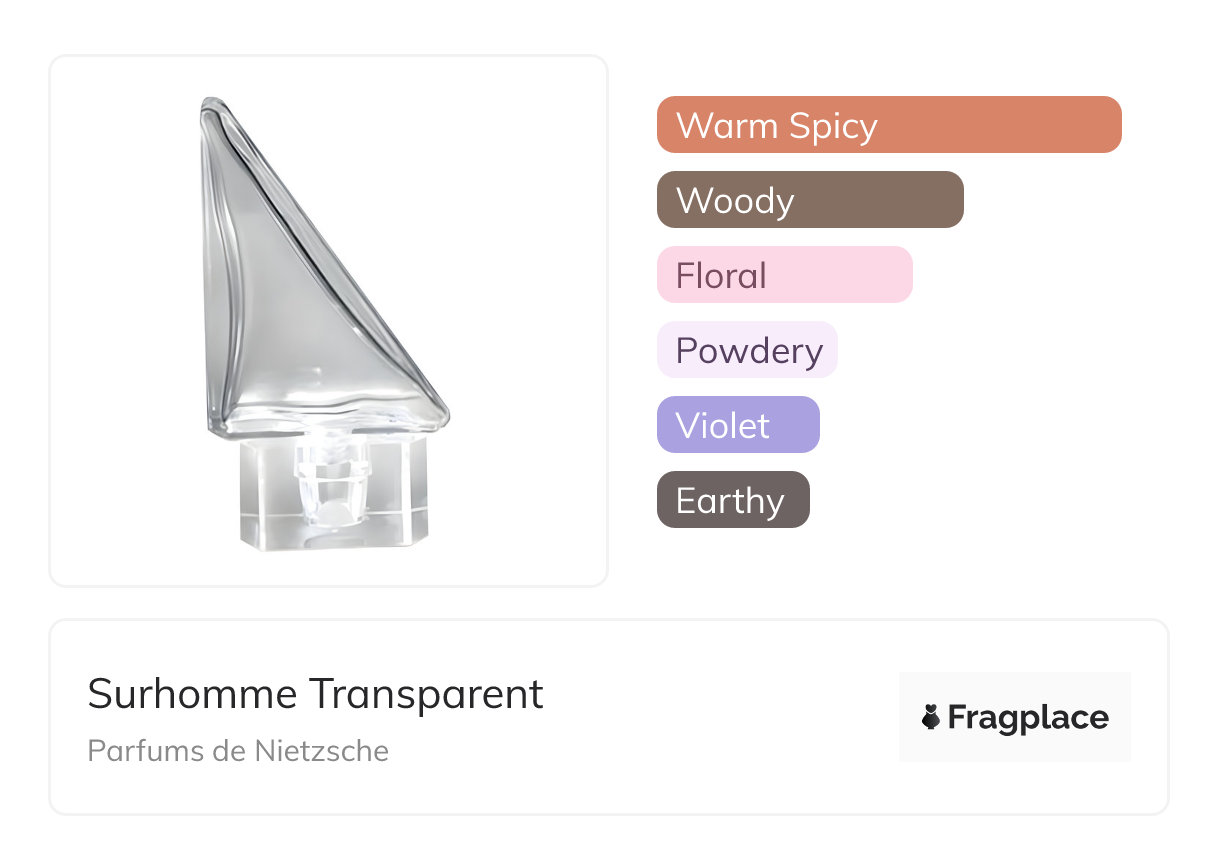Screen dimensions: 1218x864
Task: Click the Fragplace logo icon
Action: click(x=931, y=717)
